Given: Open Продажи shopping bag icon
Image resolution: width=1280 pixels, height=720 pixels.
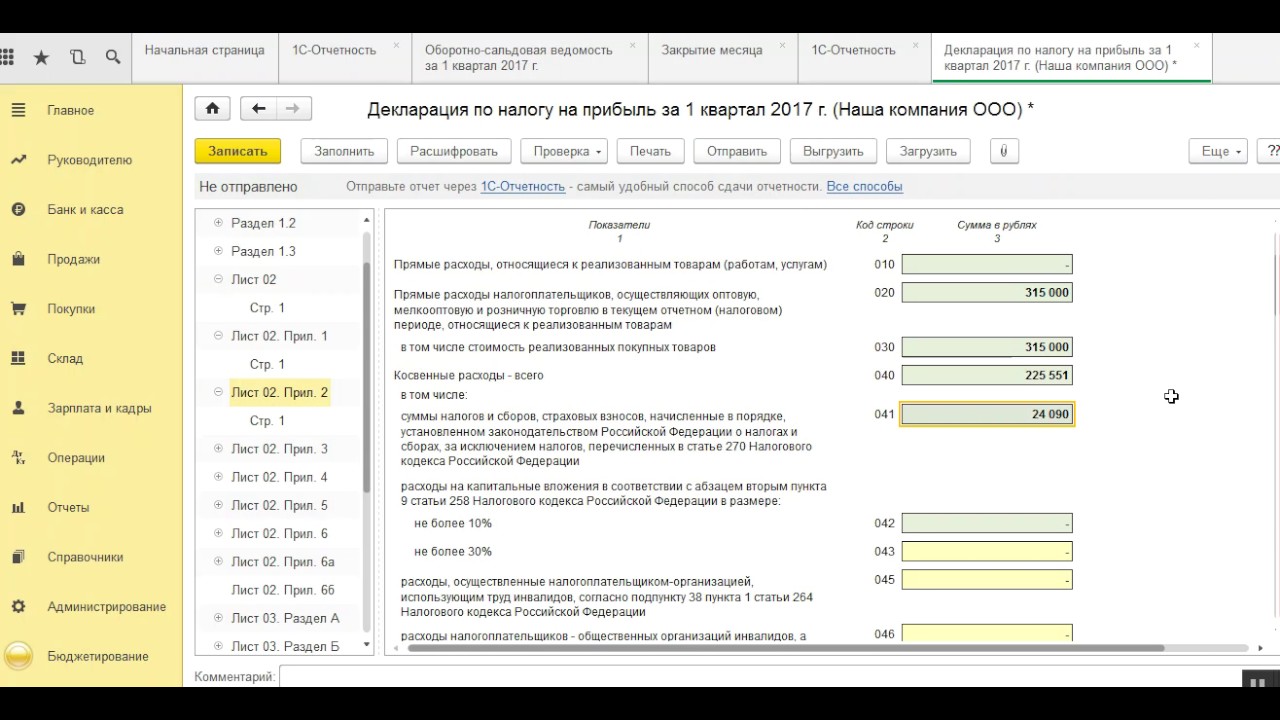Looking at the screenshot, I should tap(18, 259).
